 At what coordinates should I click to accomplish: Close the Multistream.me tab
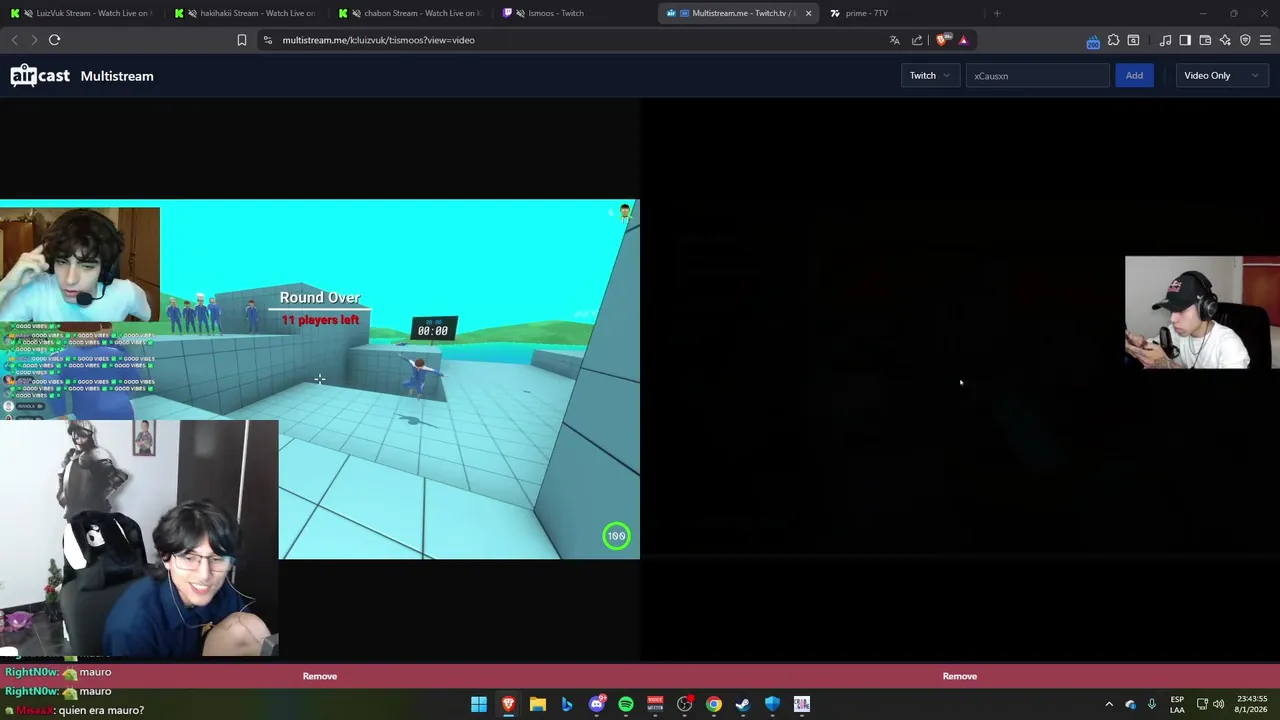[808, 13]
